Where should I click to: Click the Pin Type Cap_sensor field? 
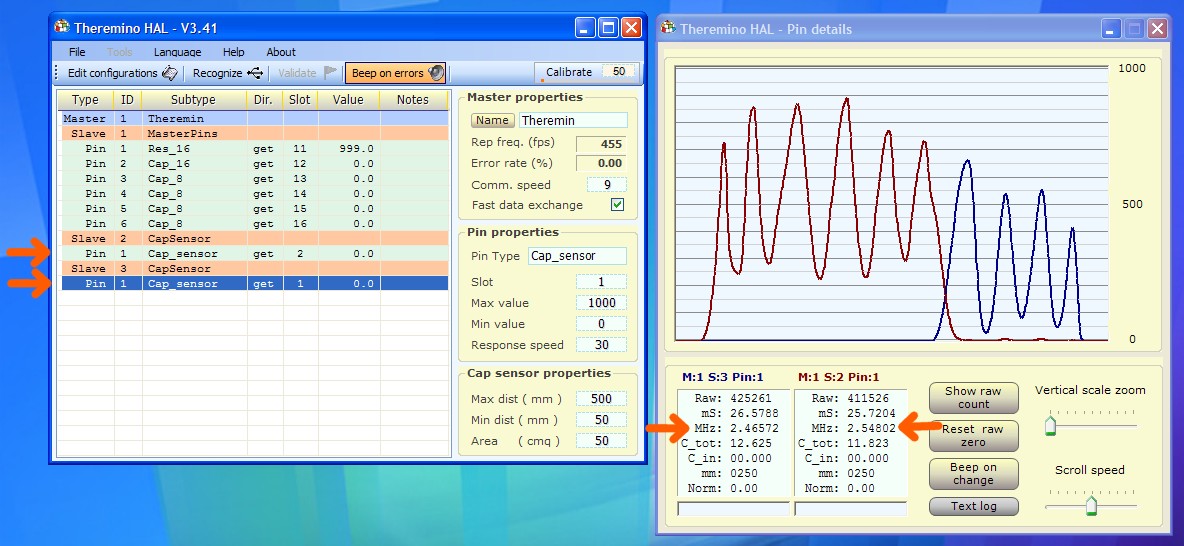point(577,256)
